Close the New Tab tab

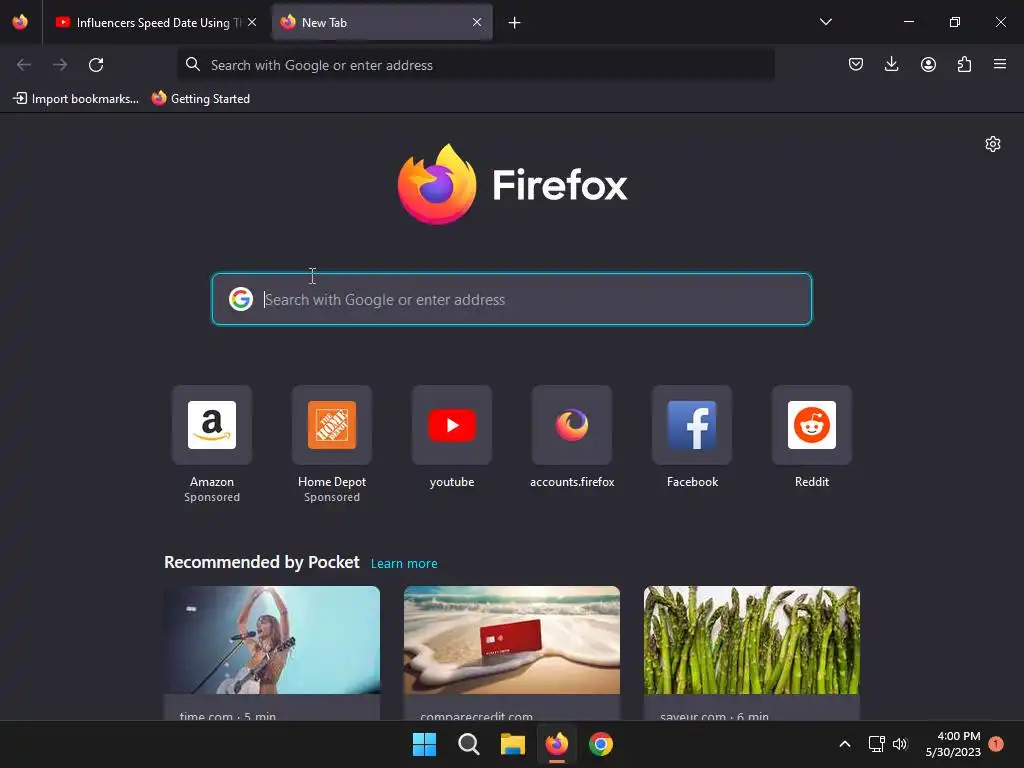pyautogui.click(x=477, y=22)
